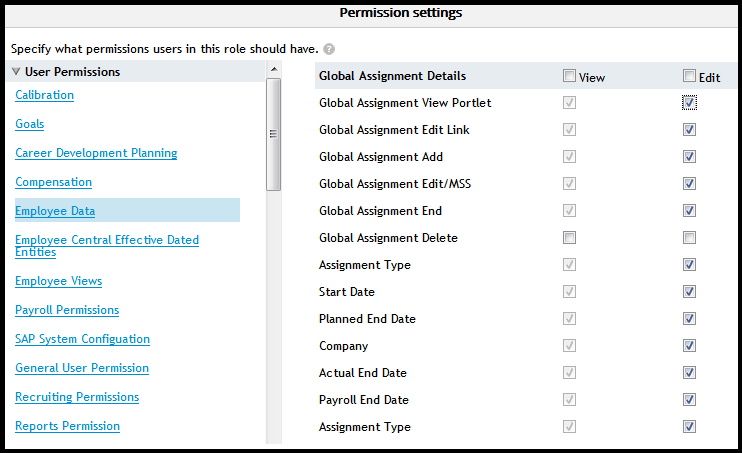This screenshot has height=453, width=742.
Task: Enable Edit for Global Assignment Delete
Action: click(x=689, y=238)
